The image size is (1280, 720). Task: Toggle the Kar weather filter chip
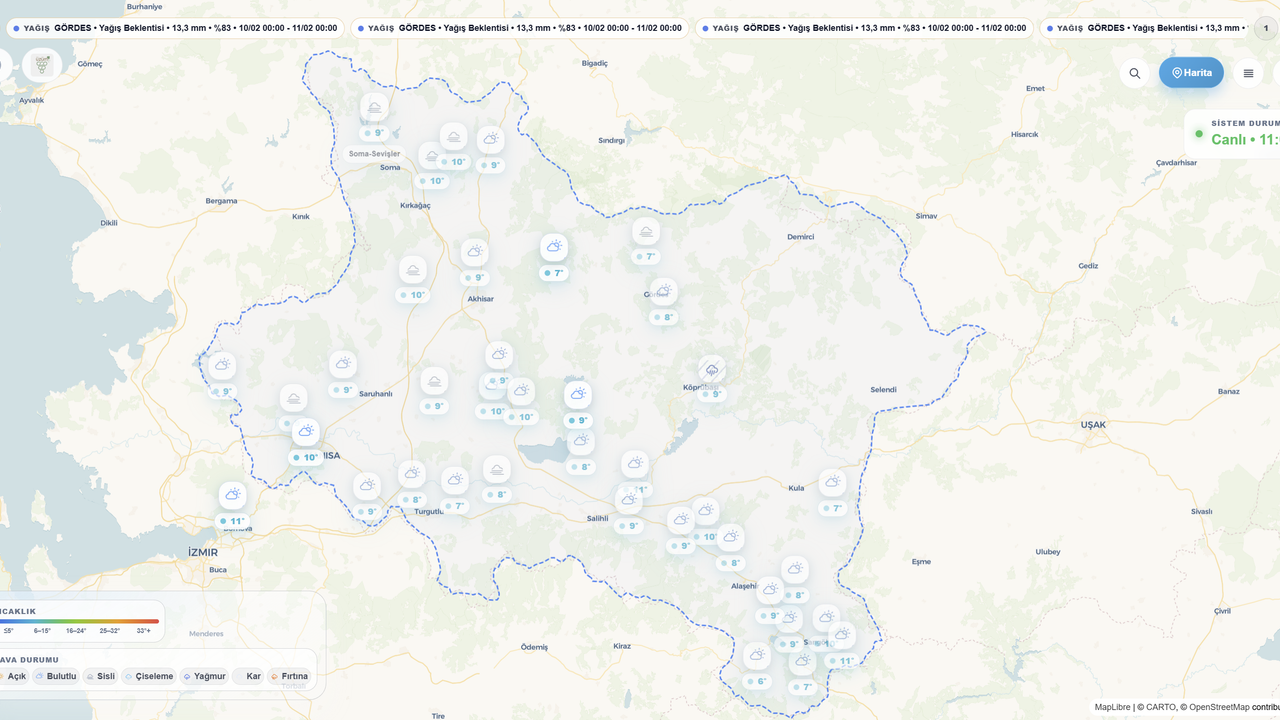coord(248,676)
